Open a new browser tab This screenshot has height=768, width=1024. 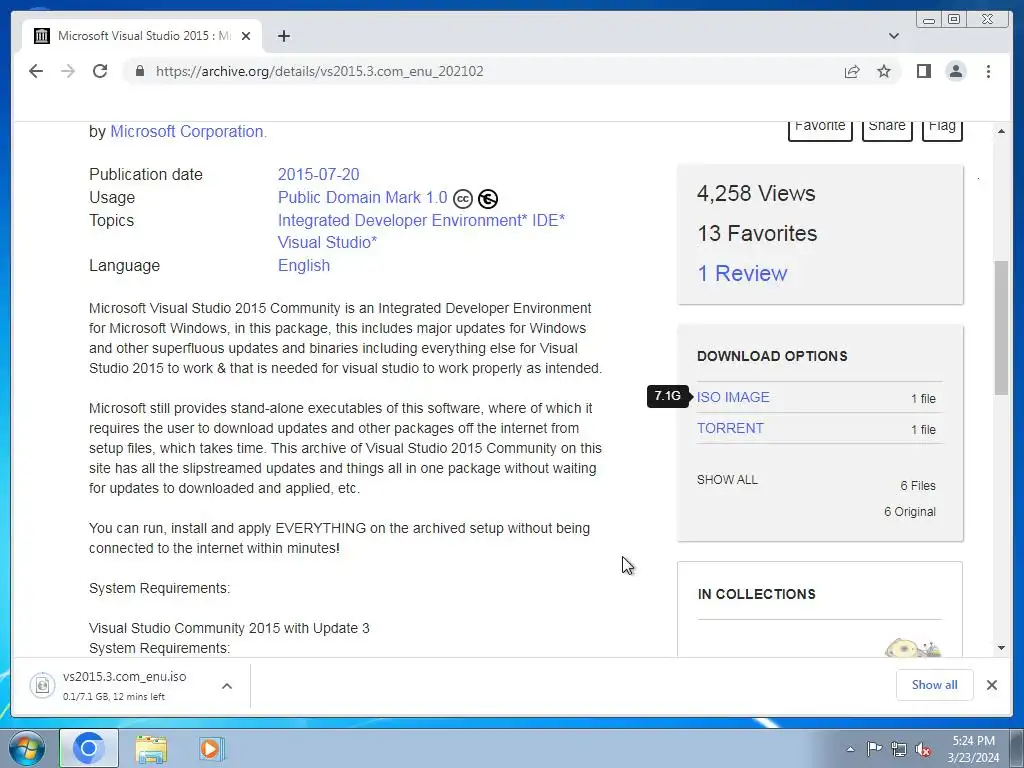click(283, 36)
